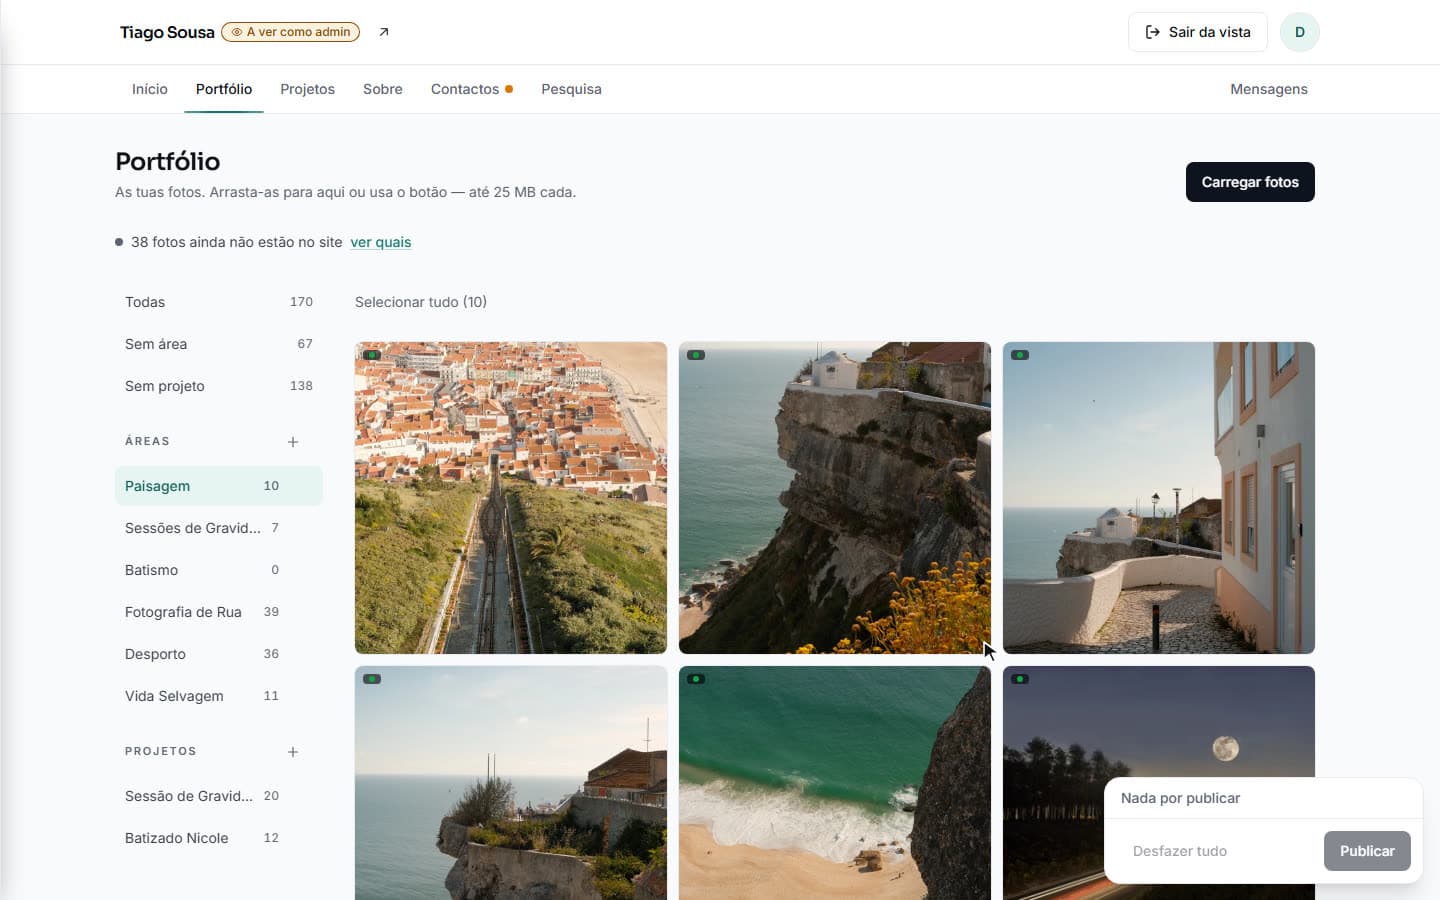Open the Sobre tab

[383, 89]
